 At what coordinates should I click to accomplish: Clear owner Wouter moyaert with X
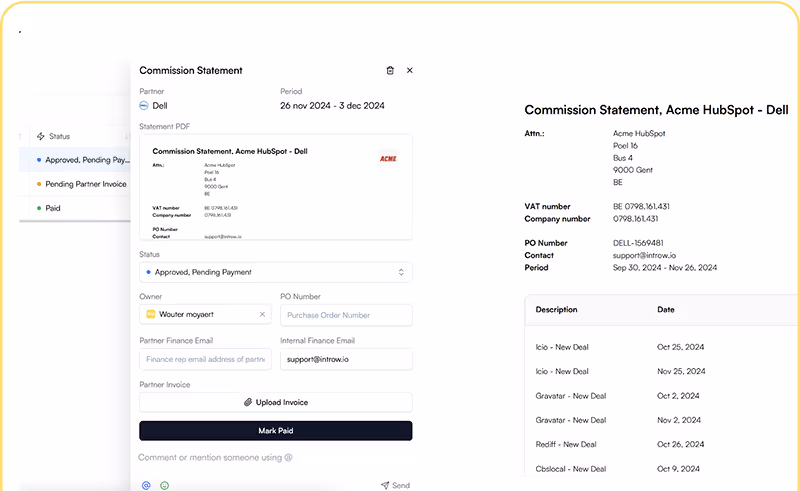click(262, 314)
